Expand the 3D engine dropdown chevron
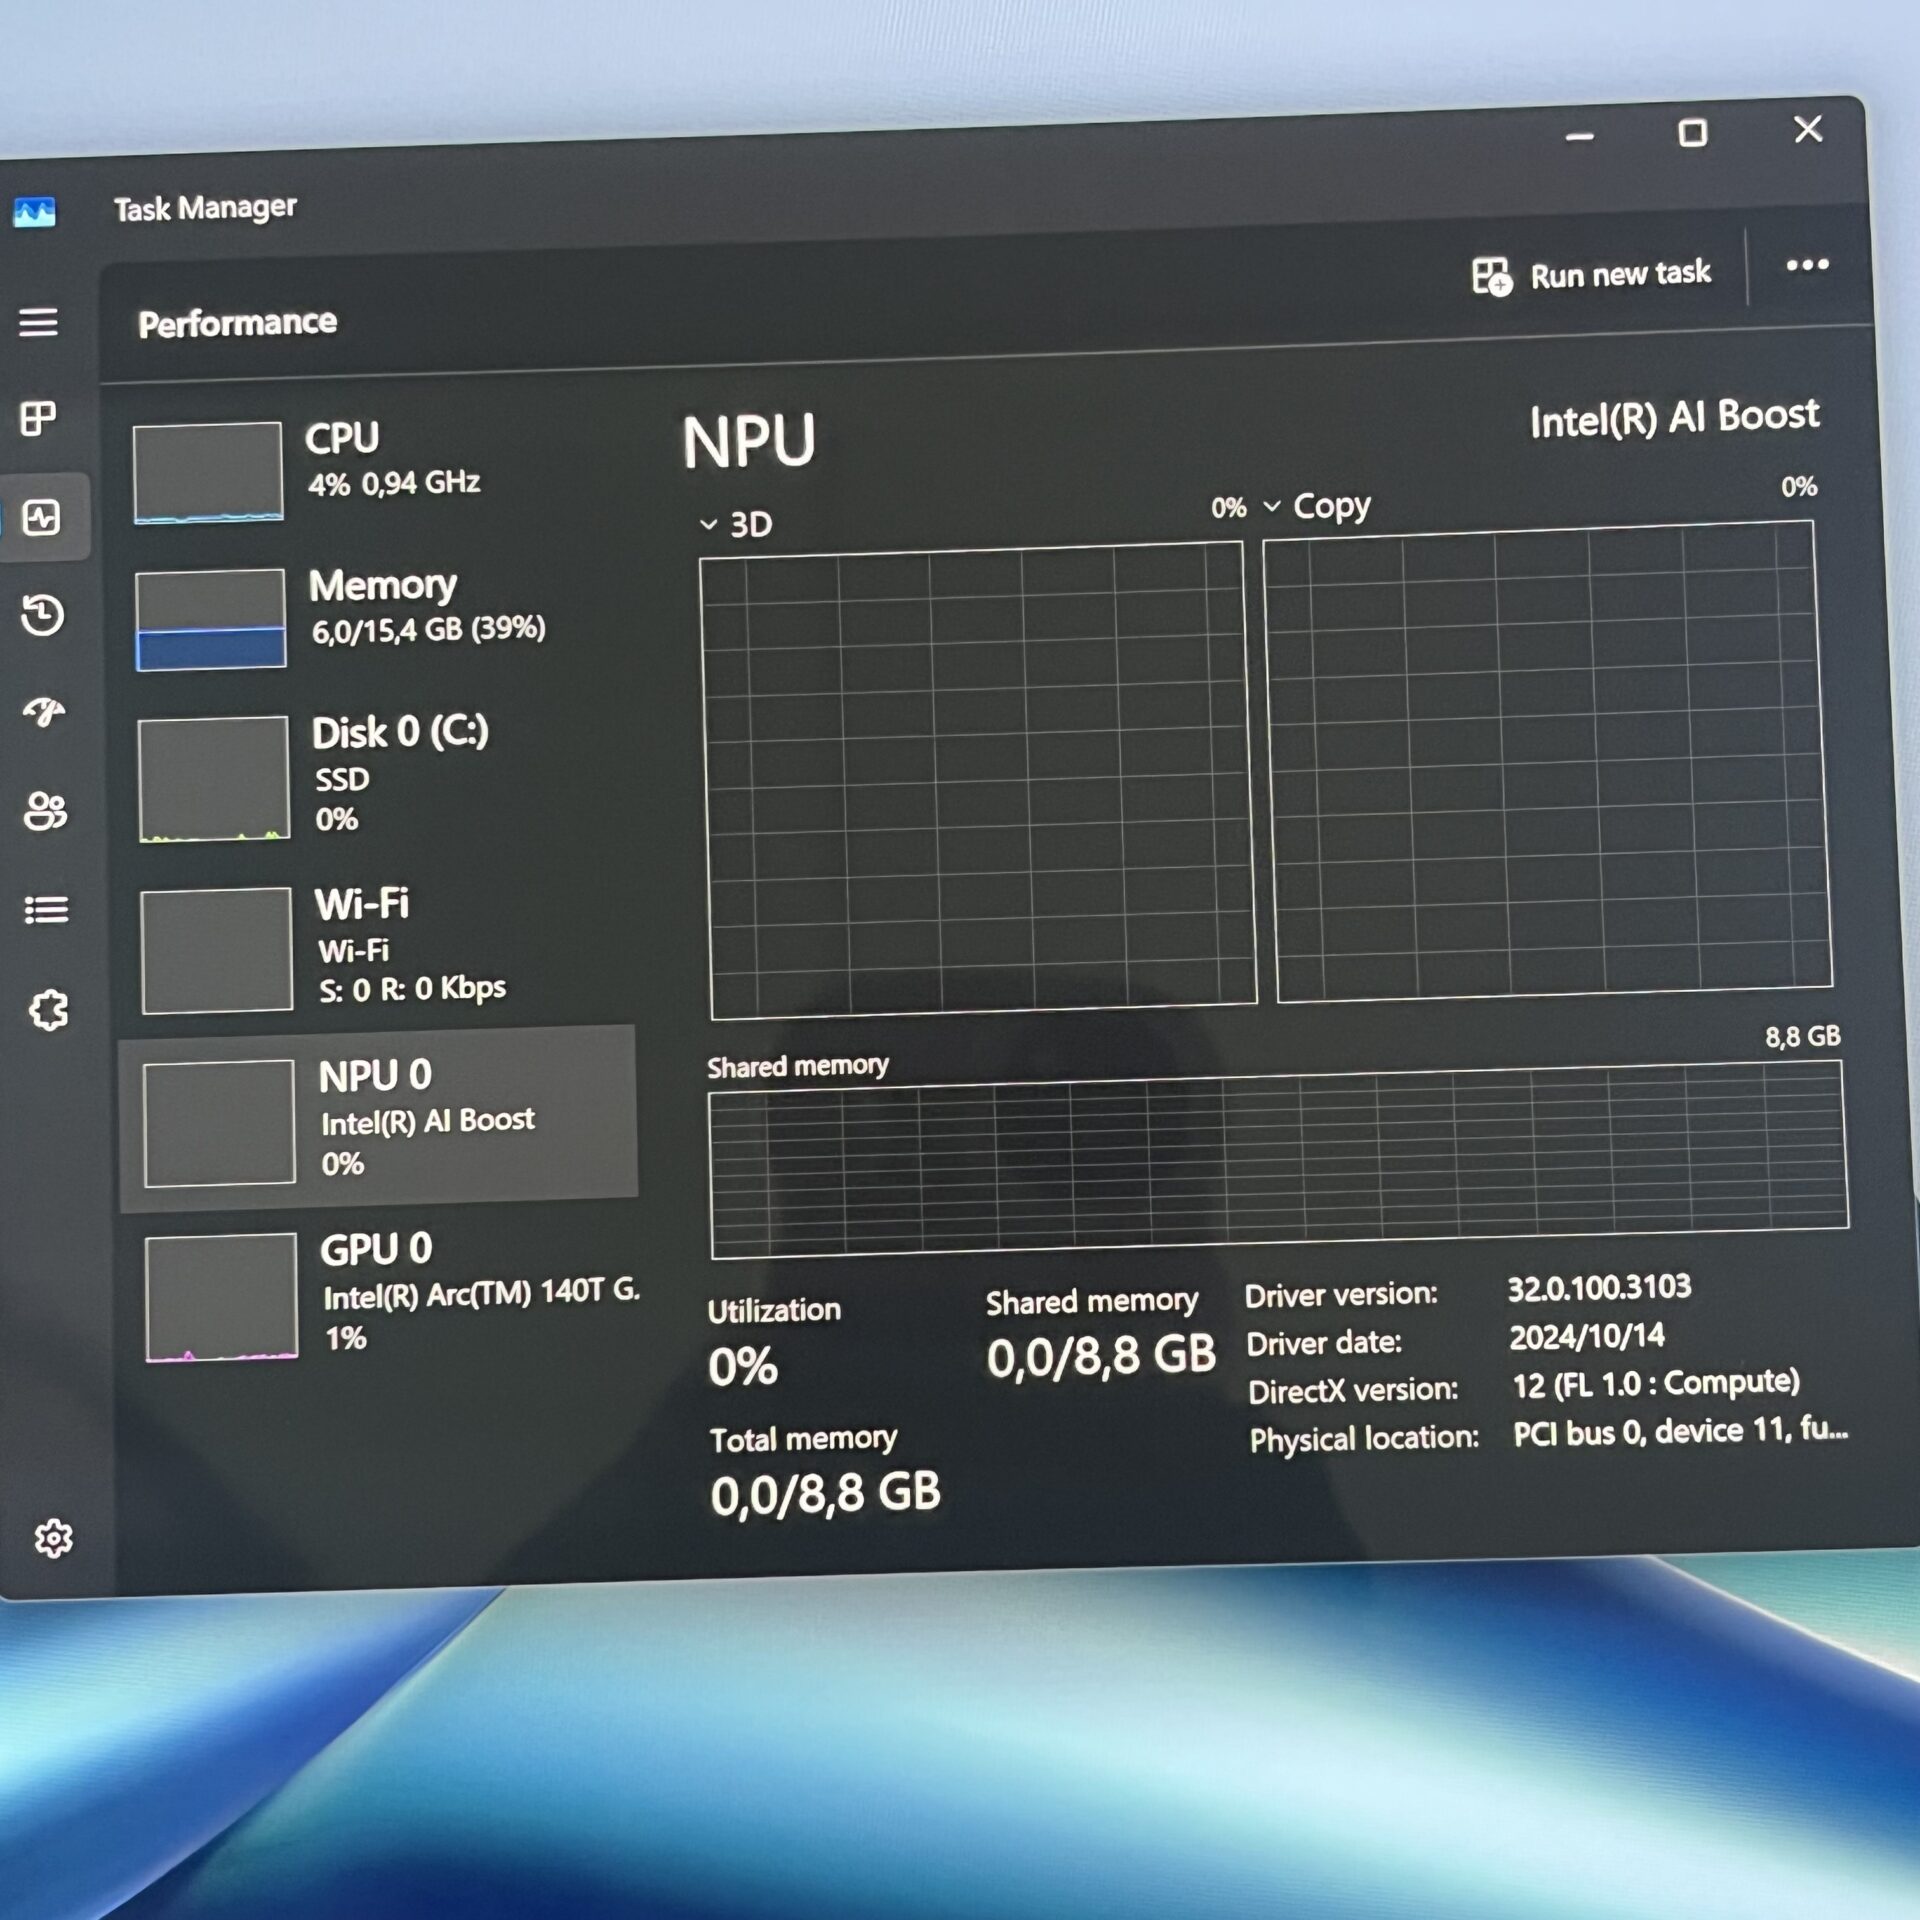1920x1920 pixels. [708, 524]
